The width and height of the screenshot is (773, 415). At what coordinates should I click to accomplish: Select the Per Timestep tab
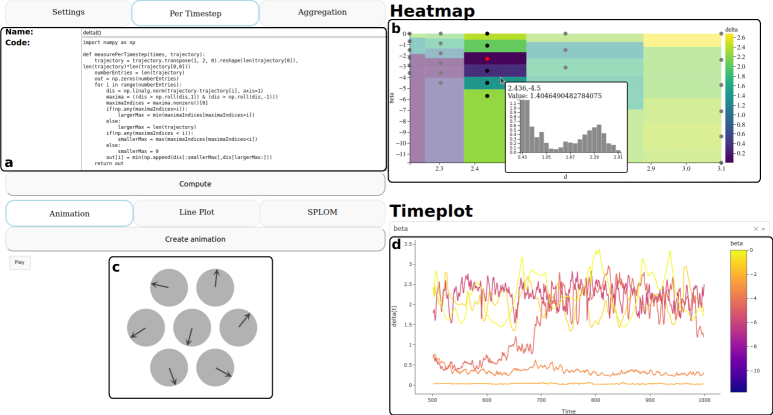[195, 13]
